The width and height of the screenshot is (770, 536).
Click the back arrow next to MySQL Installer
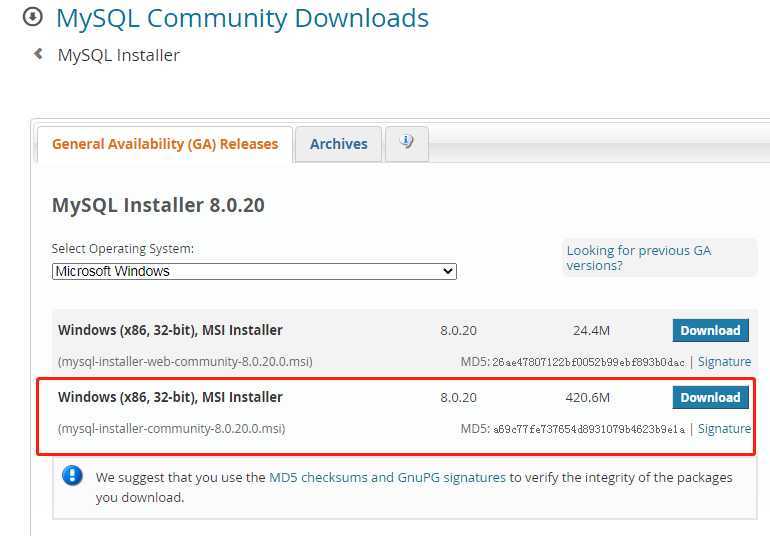38,54
